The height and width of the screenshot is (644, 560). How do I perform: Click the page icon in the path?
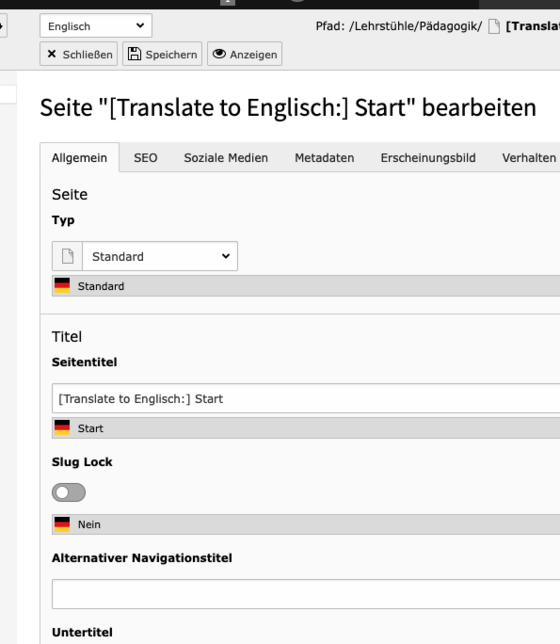(494, 27)
